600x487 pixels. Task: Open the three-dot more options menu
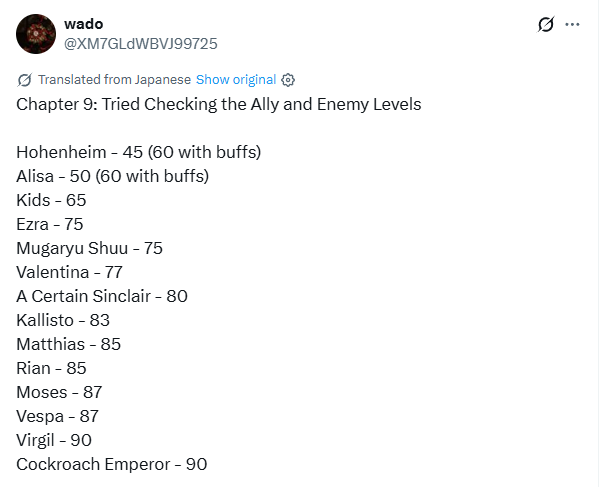[572, 24]
